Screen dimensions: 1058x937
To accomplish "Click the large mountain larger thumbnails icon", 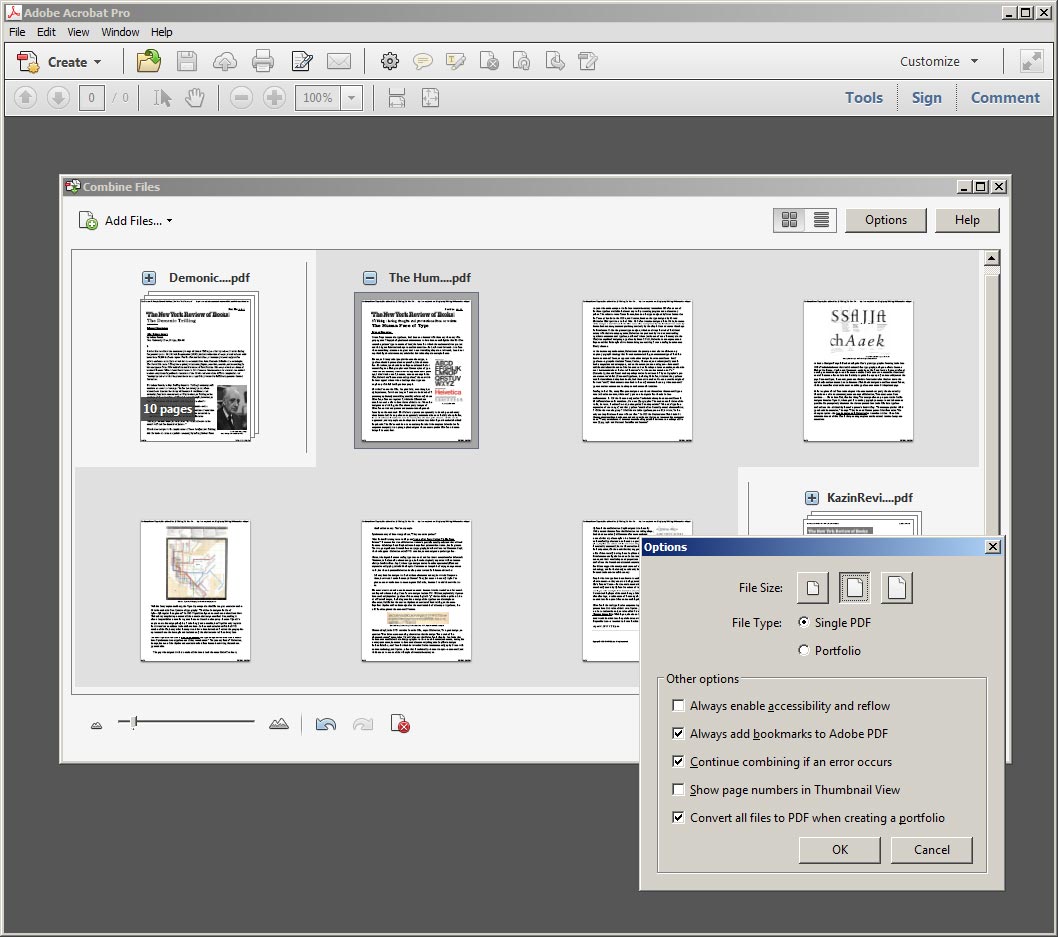I will [x=279, y=724].
